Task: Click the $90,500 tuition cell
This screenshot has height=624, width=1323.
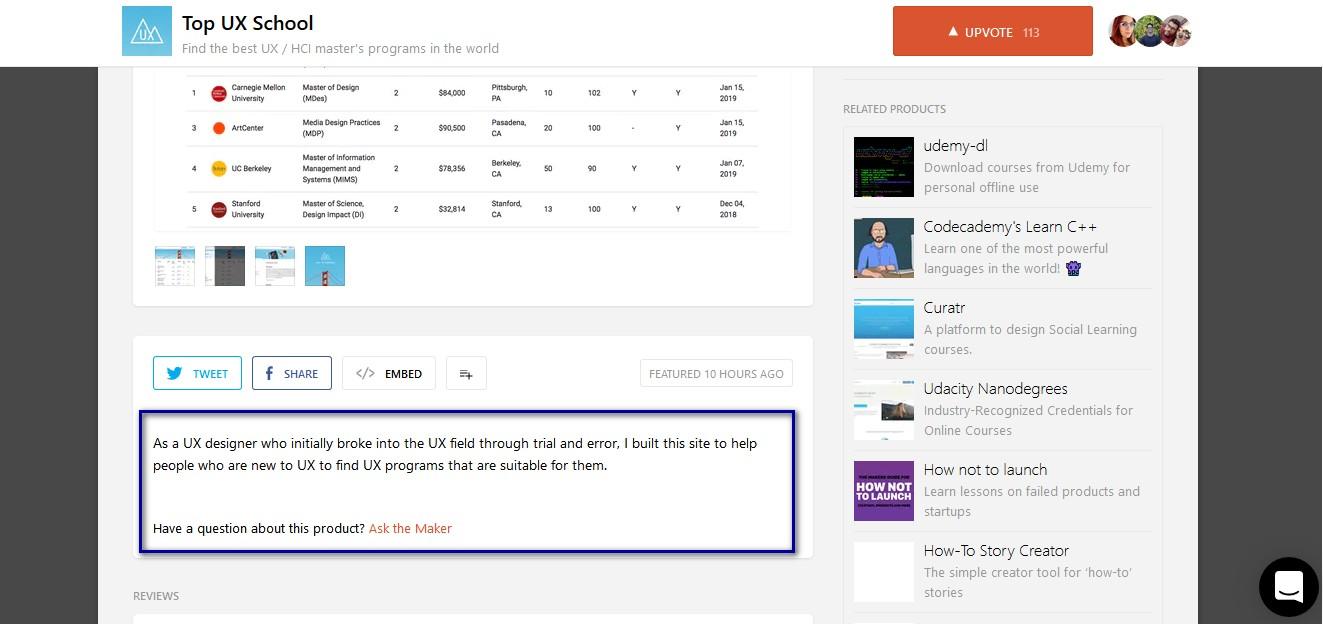Action: (x=452, y=128)
